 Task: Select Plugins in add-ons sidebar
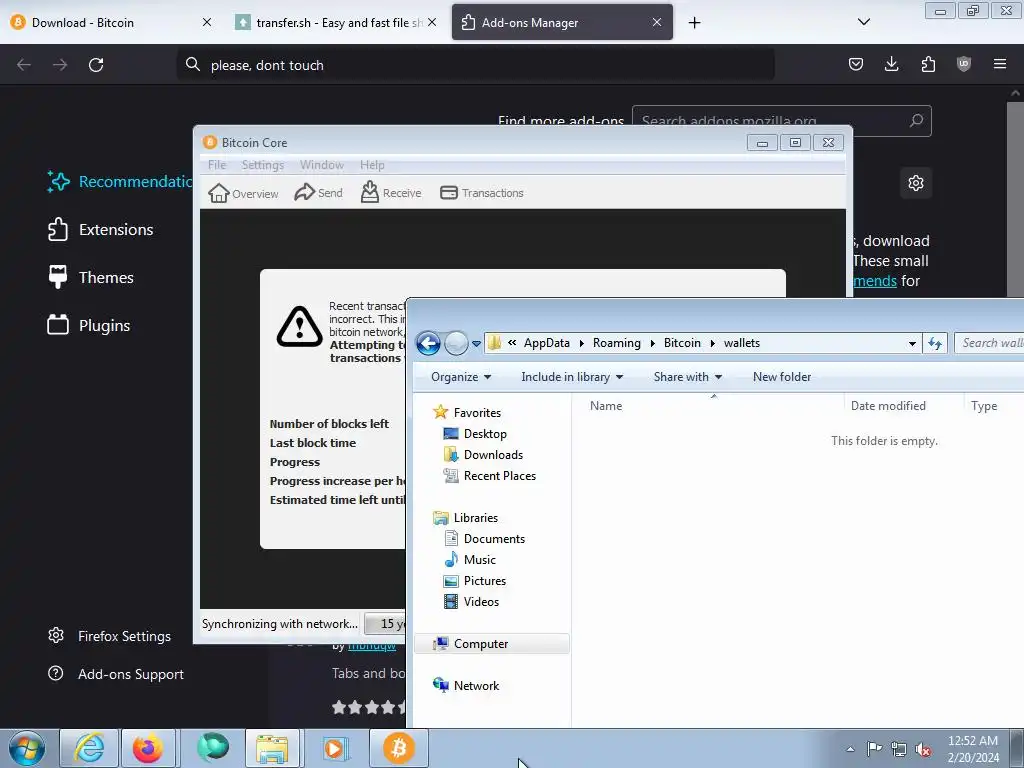pos(89,325)
